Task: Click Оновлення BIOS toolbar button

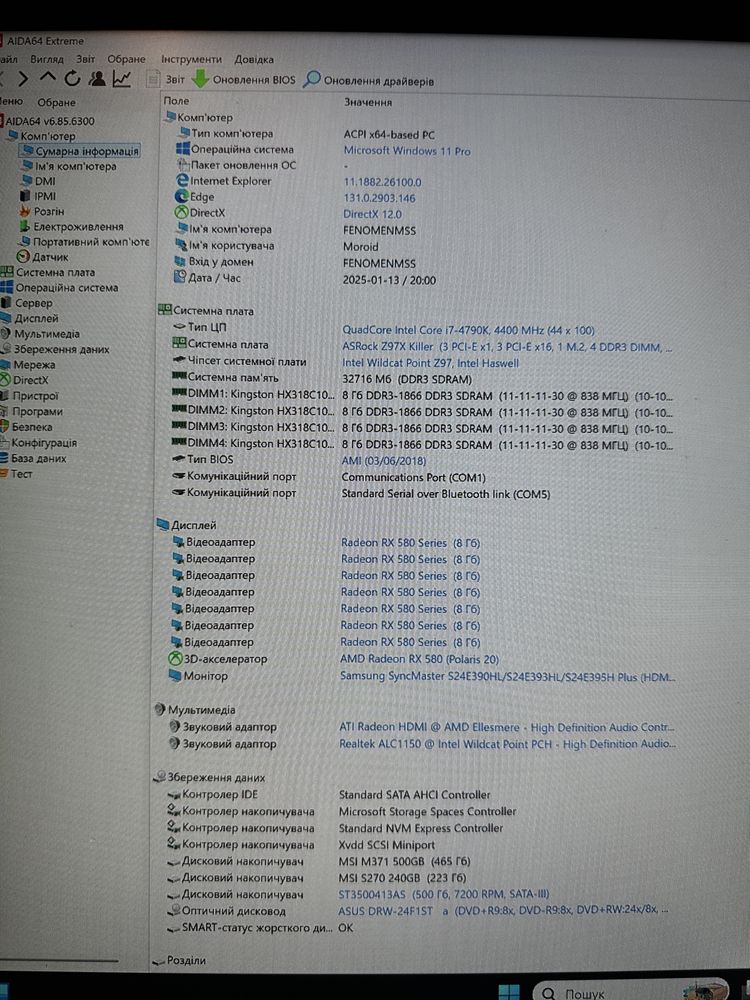Action: point(244,80)
